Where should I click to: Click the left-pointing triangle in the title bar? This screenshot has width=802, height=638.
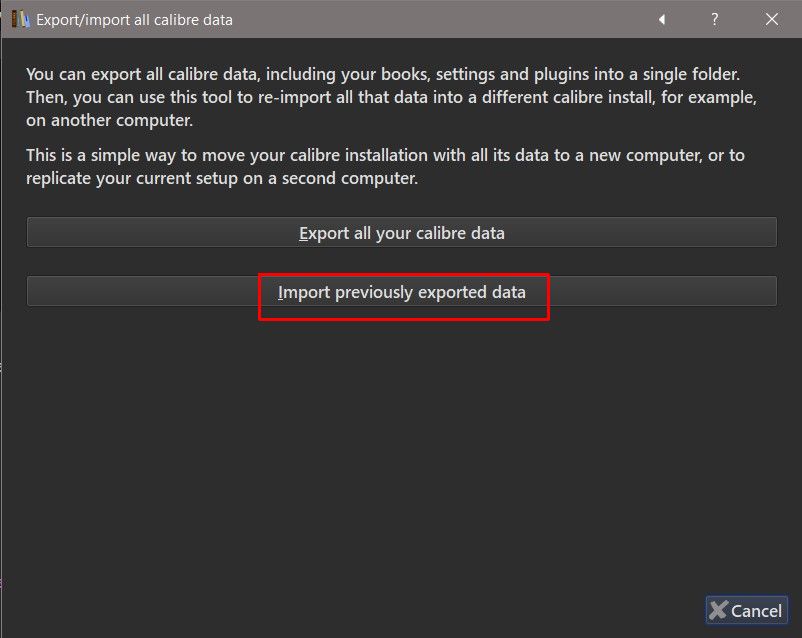(661, 19)
